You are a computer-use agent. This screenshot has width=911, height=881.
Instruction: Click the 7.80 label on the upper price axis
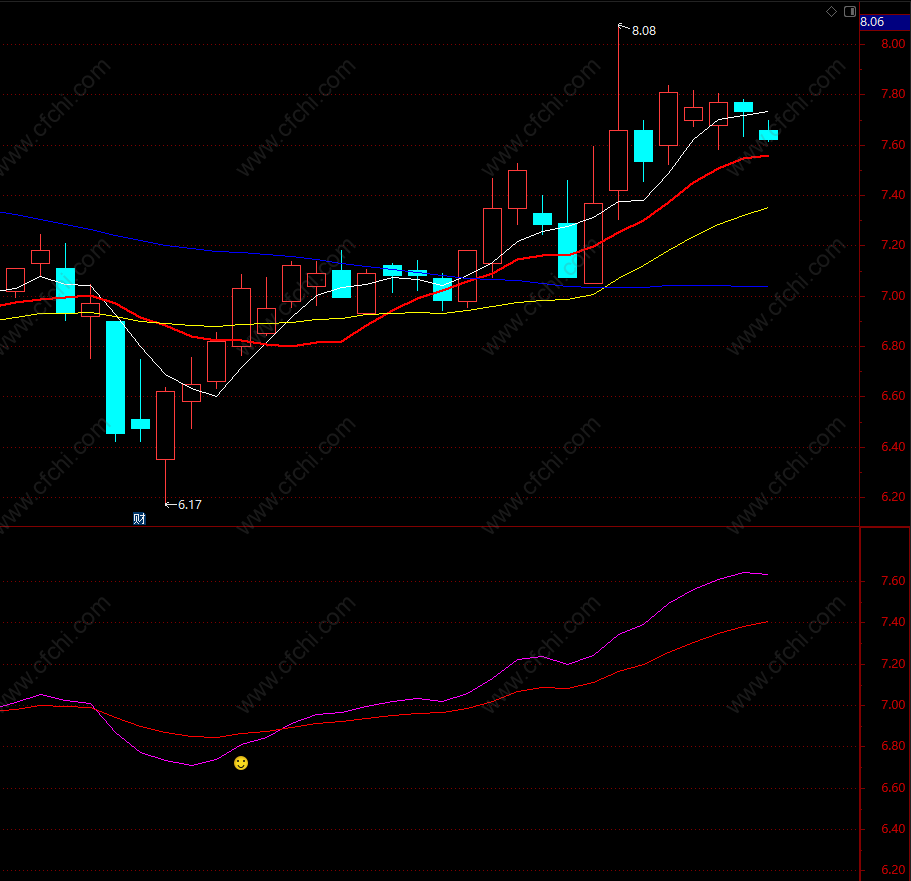893,94
